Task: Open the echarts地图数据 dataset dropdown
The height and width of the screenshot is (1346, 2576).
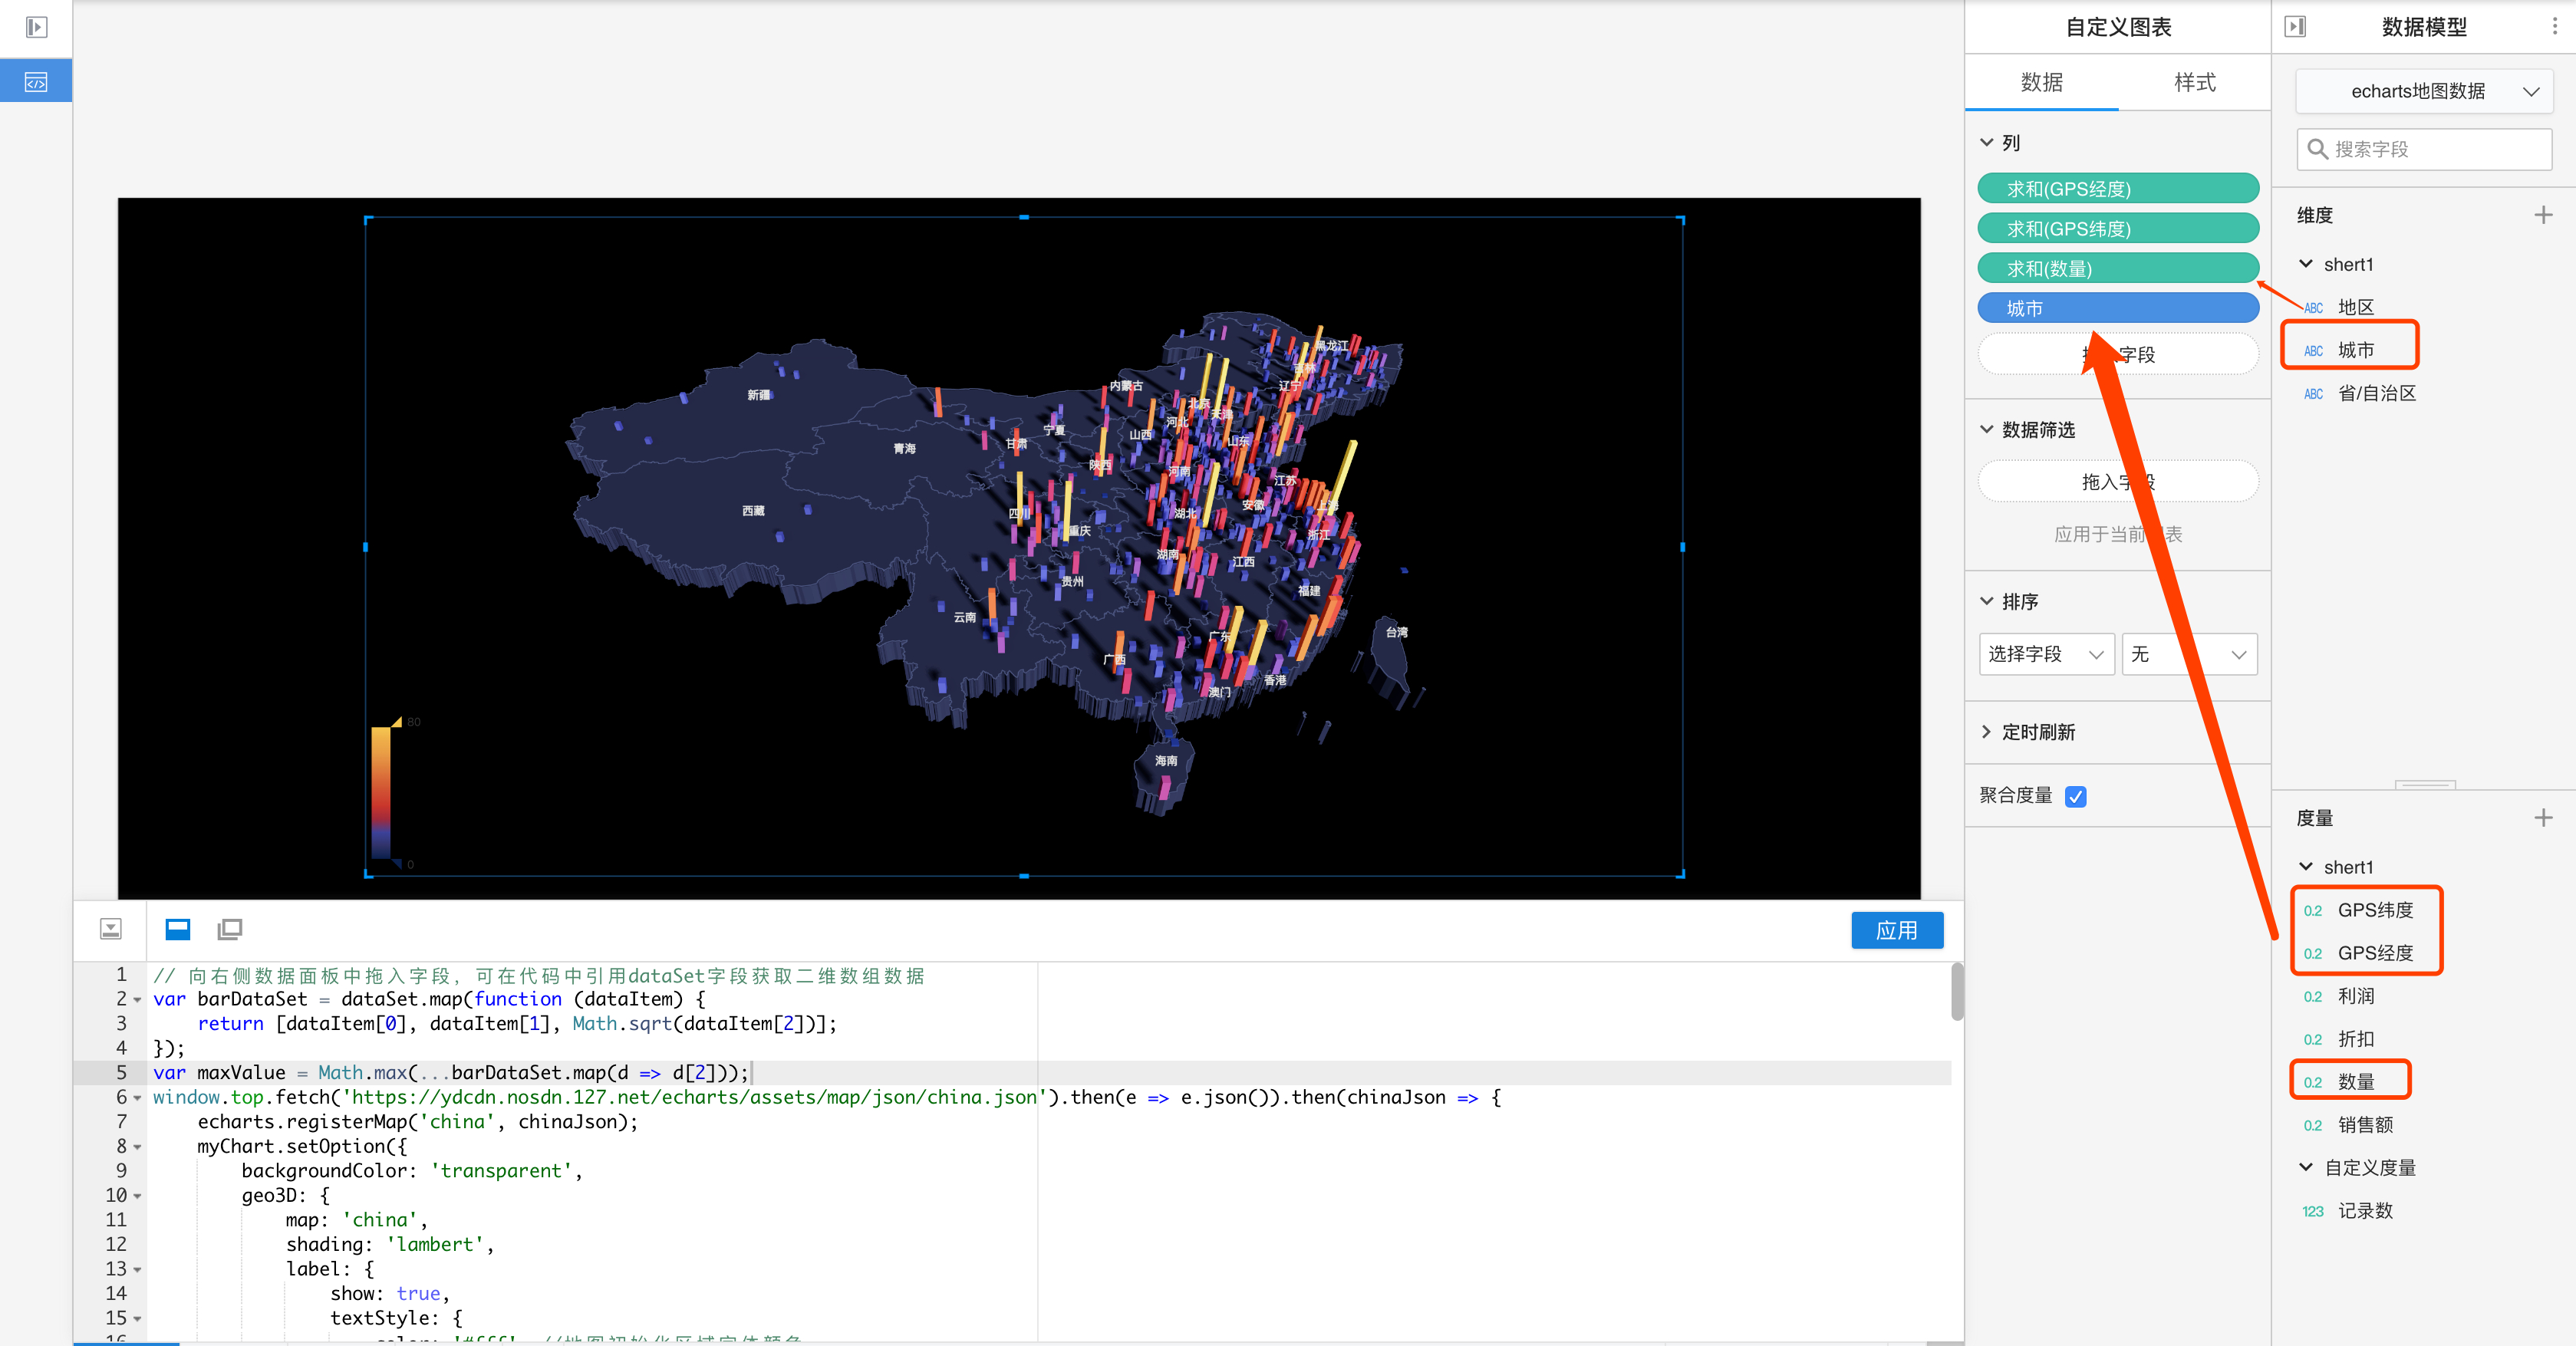Action: (x=2423, y=91)
